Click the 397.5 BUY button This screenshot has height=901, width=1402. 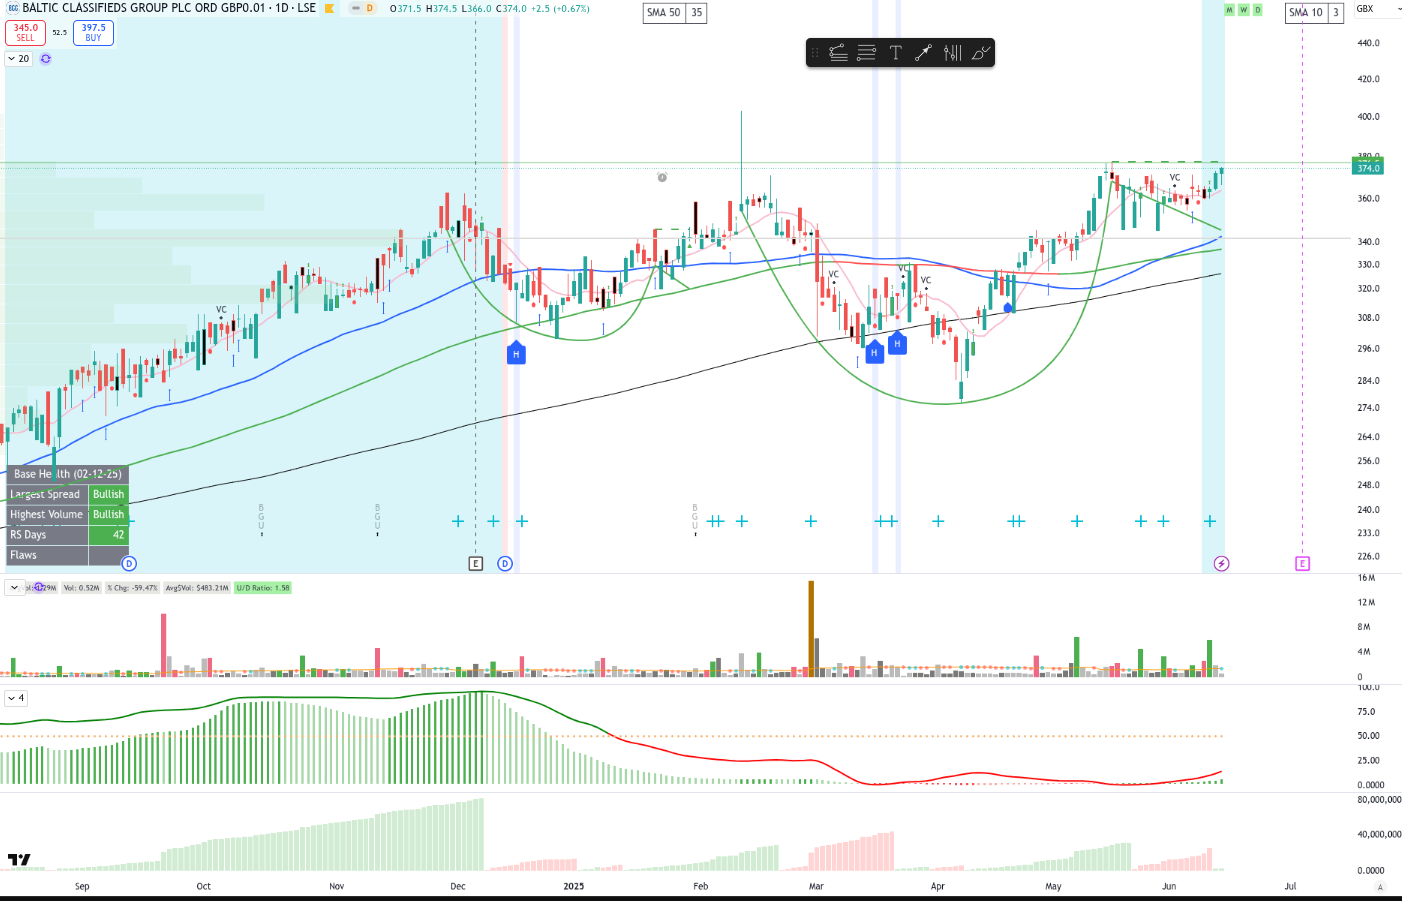click(93, 33)
